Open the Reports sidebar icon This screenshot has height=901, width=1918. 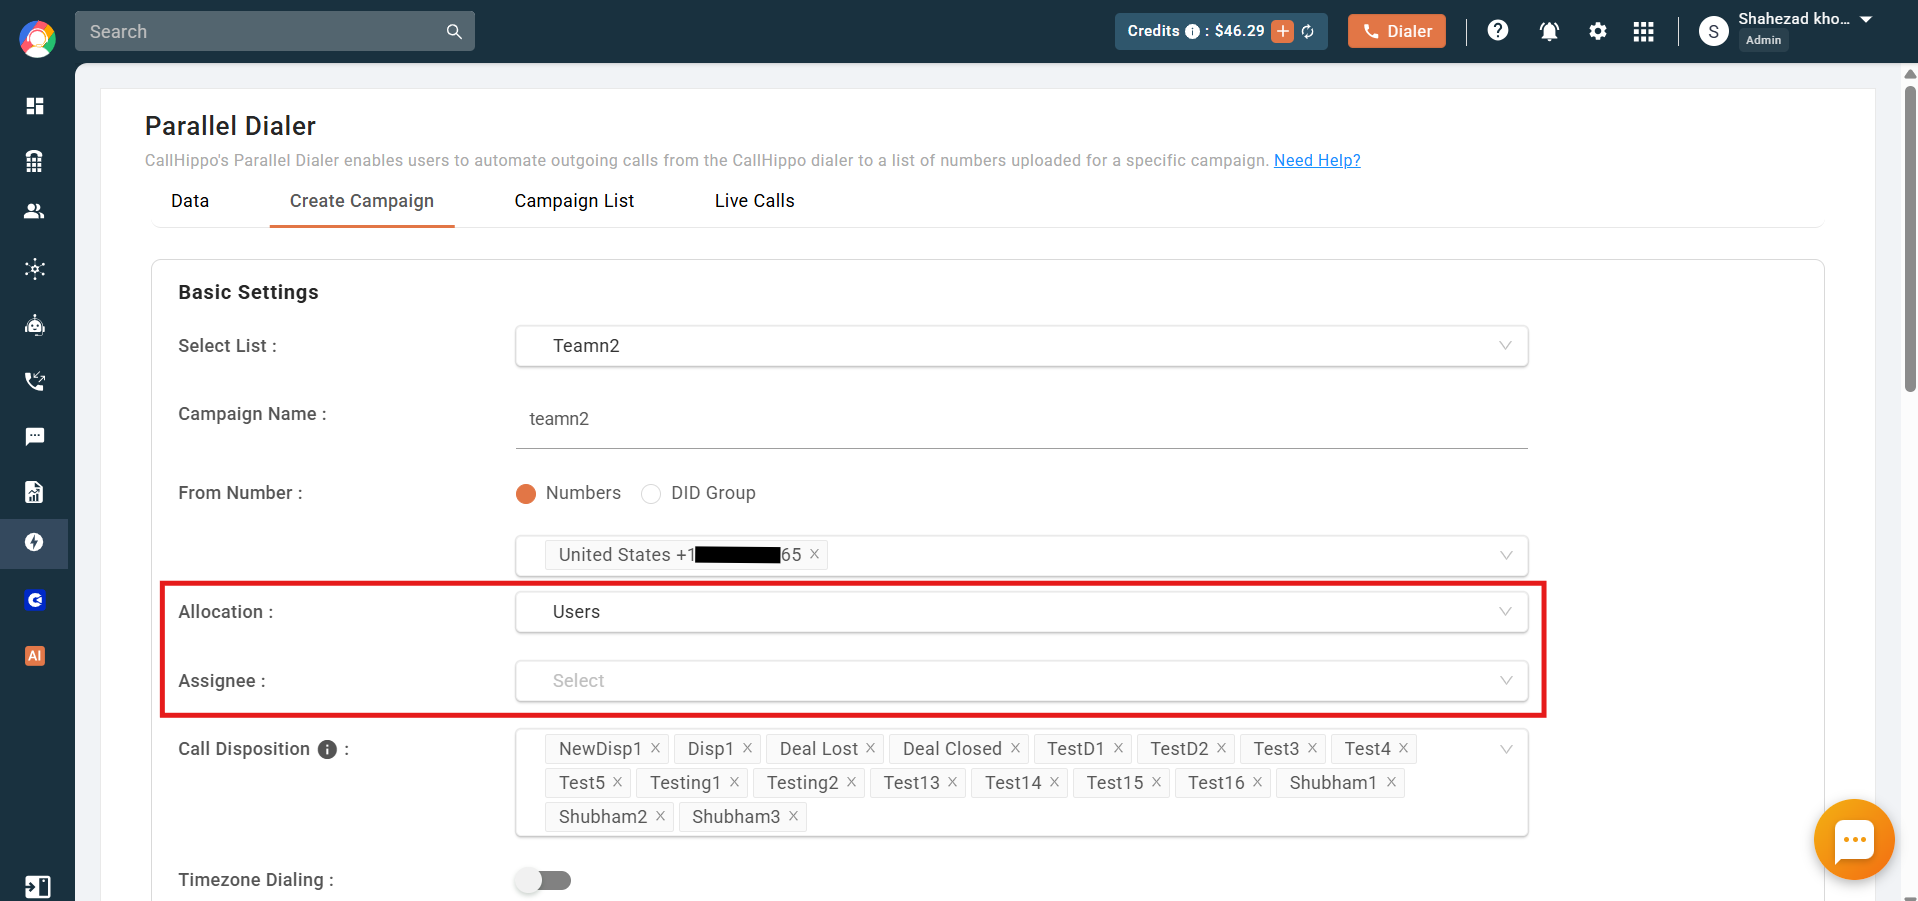pos(35,491)
